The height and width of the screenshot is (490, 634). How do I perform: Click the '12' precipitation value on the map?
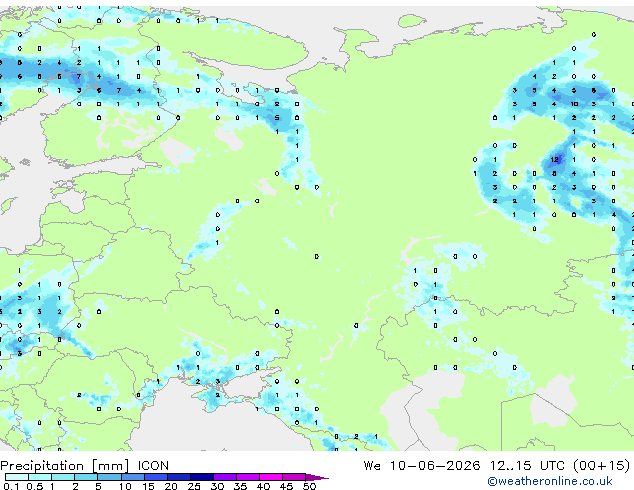pos(554,159)
